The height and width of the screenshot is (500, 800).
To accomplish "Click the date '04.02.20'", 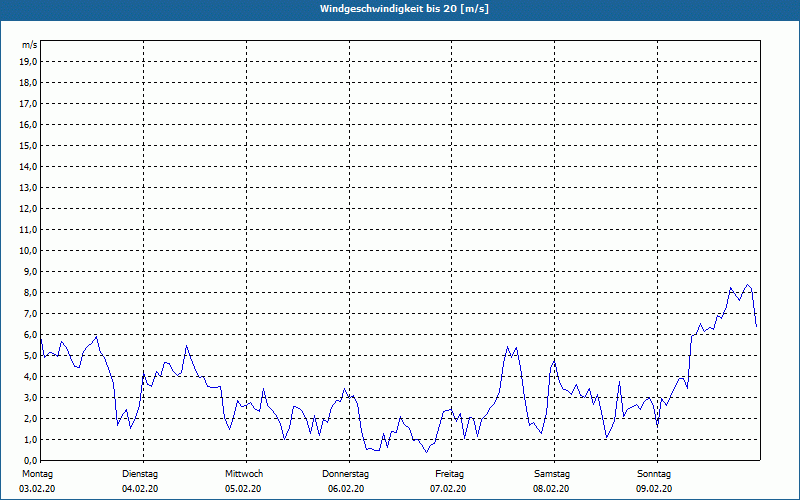I will [140, 489].
